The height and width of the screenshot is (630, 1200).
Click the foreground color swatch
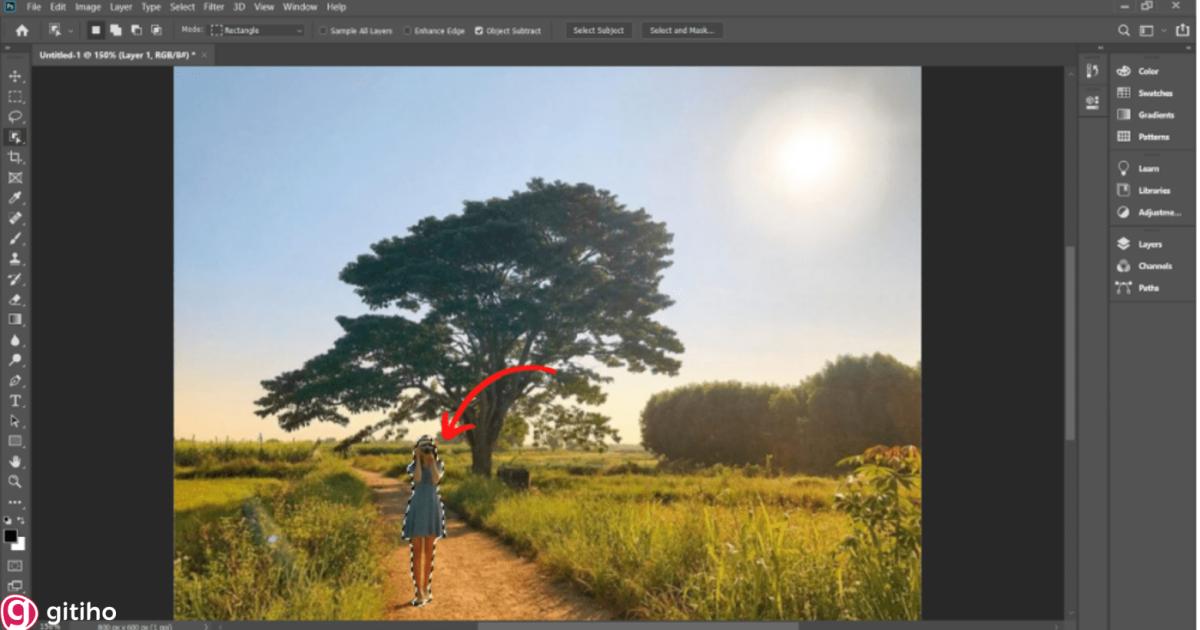pyautogui.click(x=11, y=537)
